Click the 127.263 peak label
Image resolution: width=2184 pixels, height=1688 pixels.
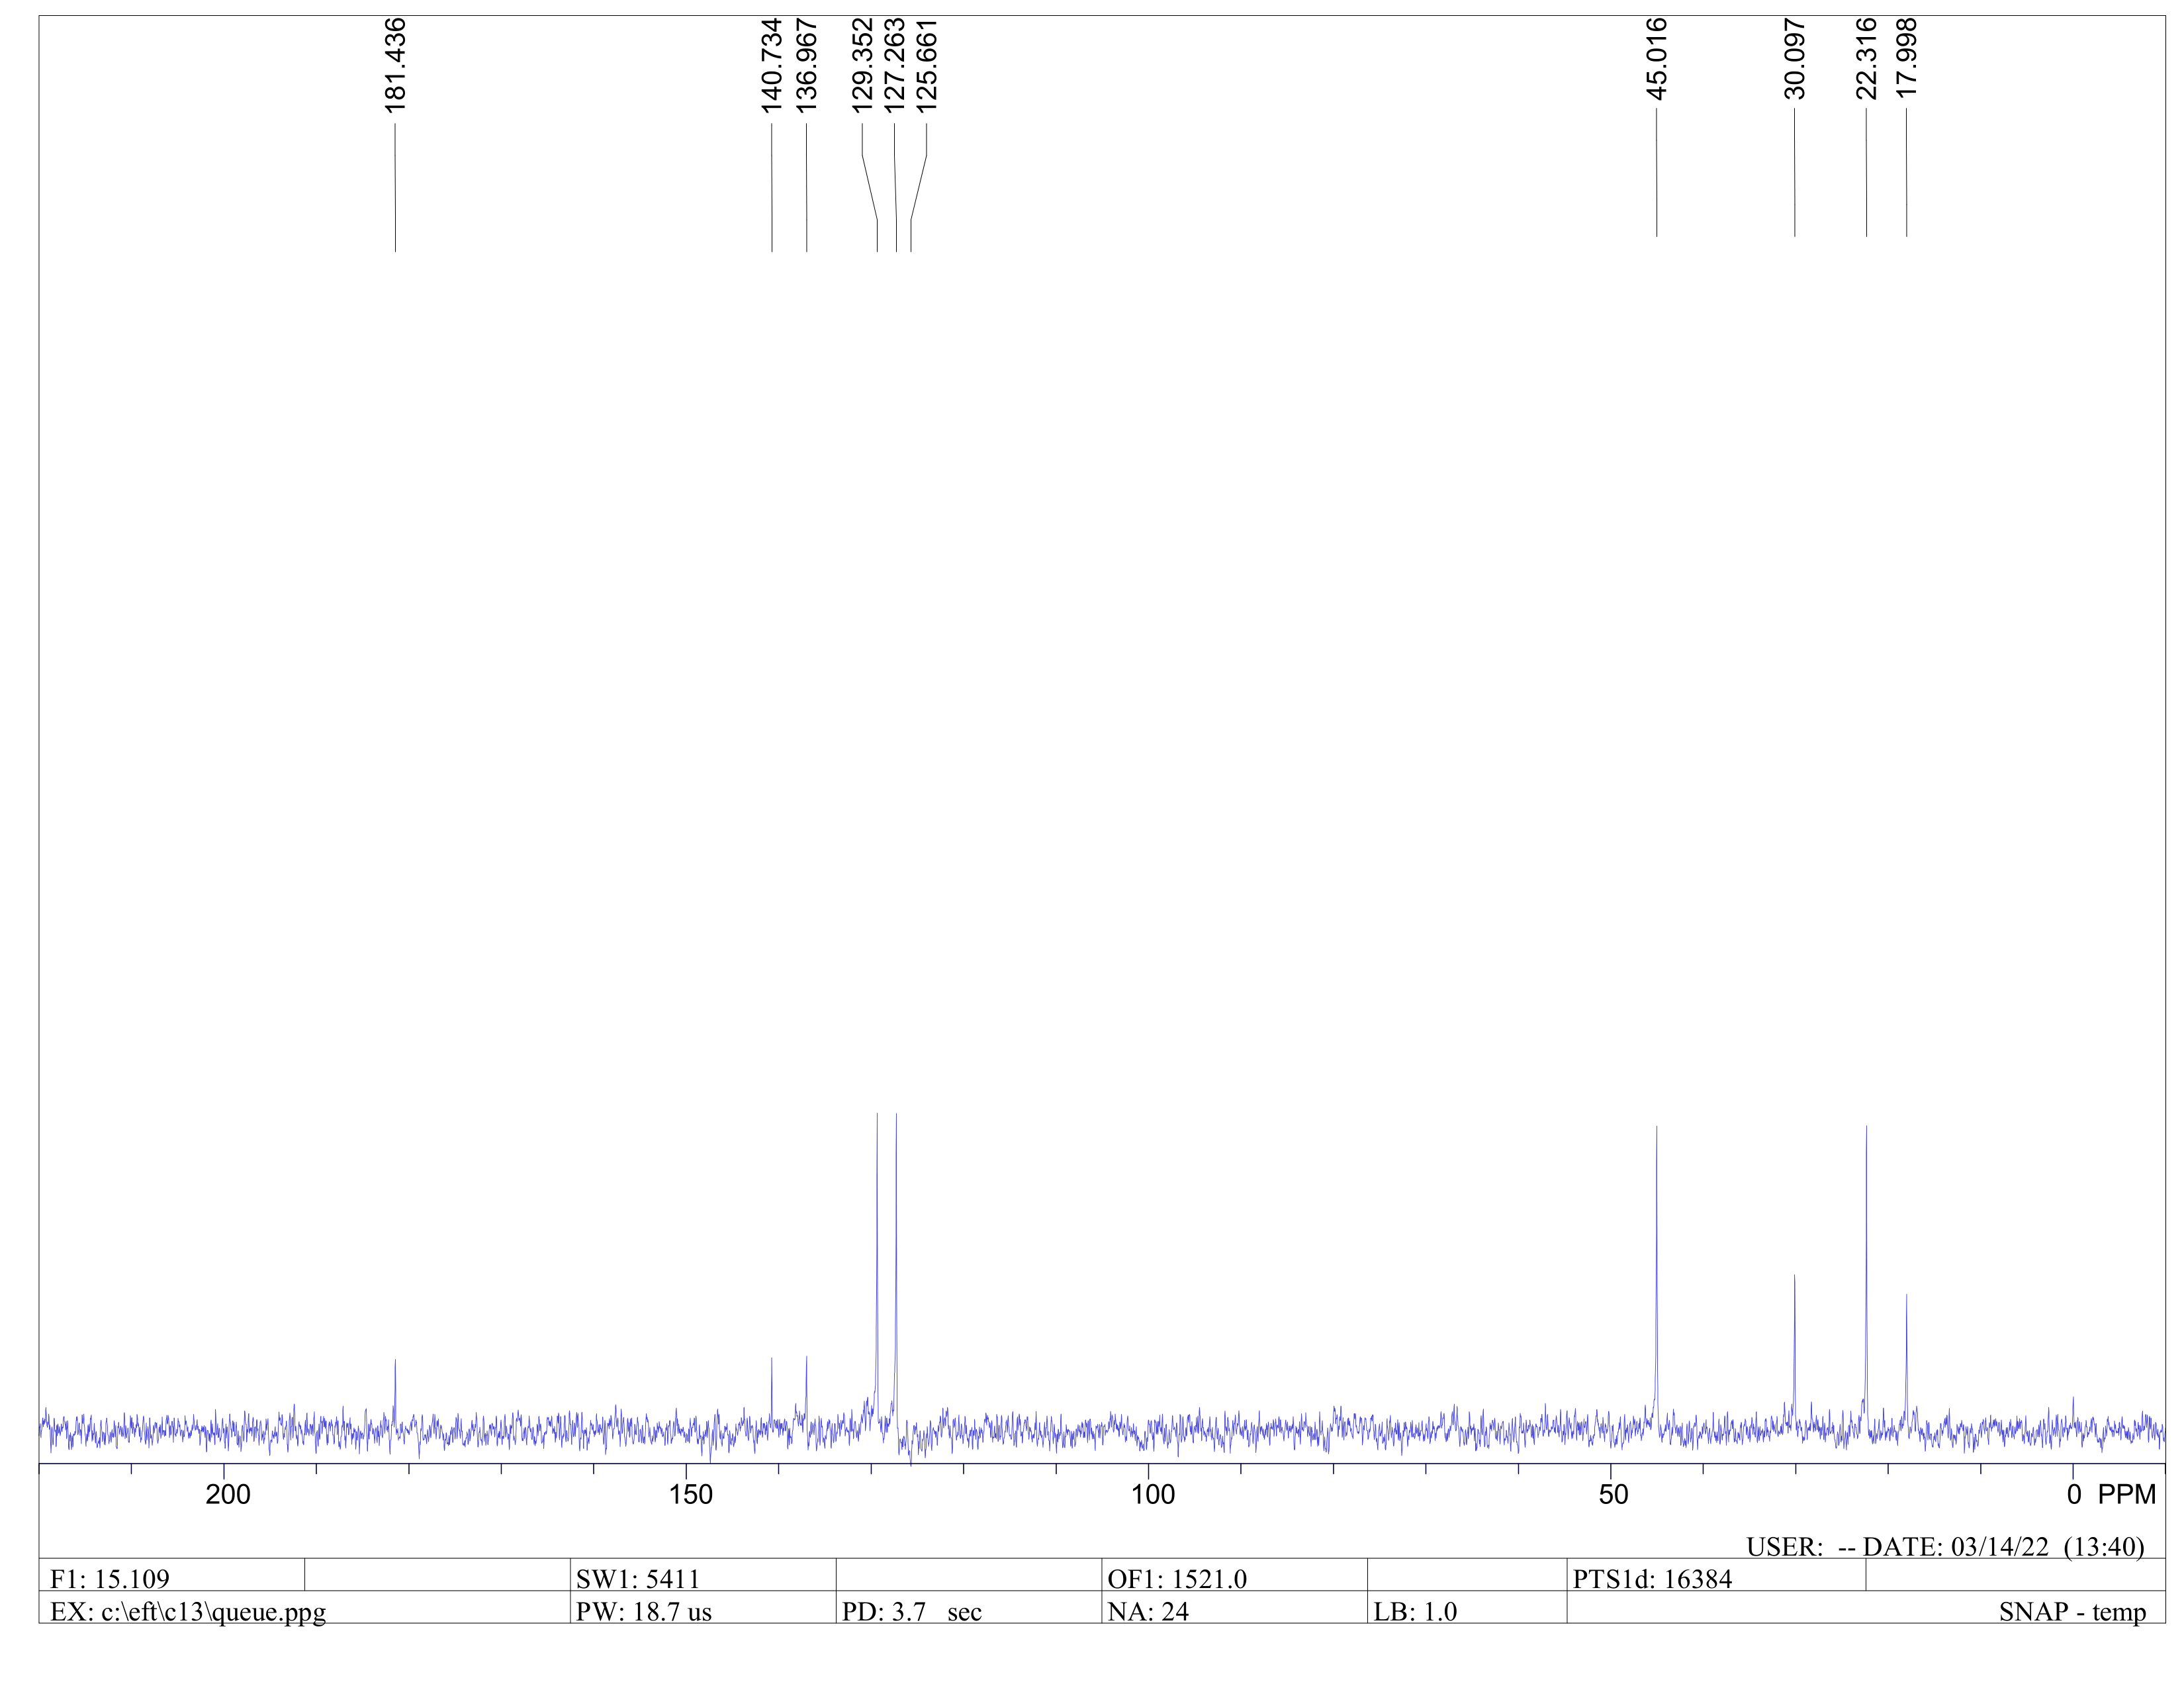894,65
